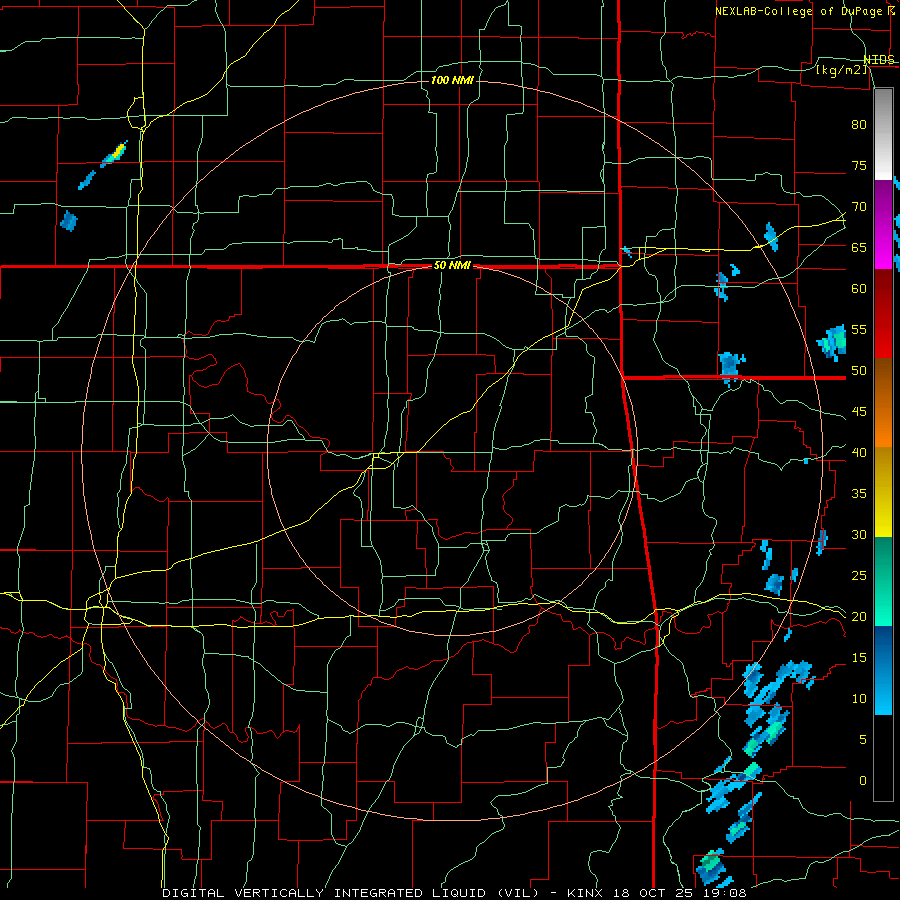900x900 pixels.
Task: Click the 20 value on the color scale
Action: (859, 617)
